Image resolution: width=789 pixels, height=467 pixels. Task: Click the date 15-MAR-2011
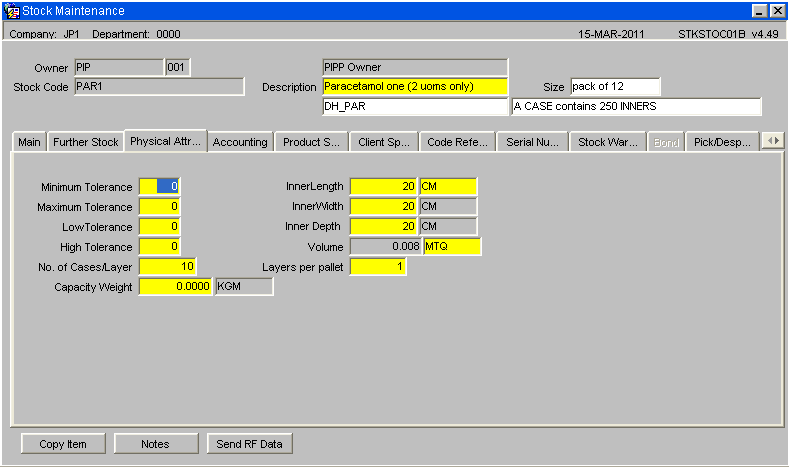pyautogui.click(x=611, y=34)
